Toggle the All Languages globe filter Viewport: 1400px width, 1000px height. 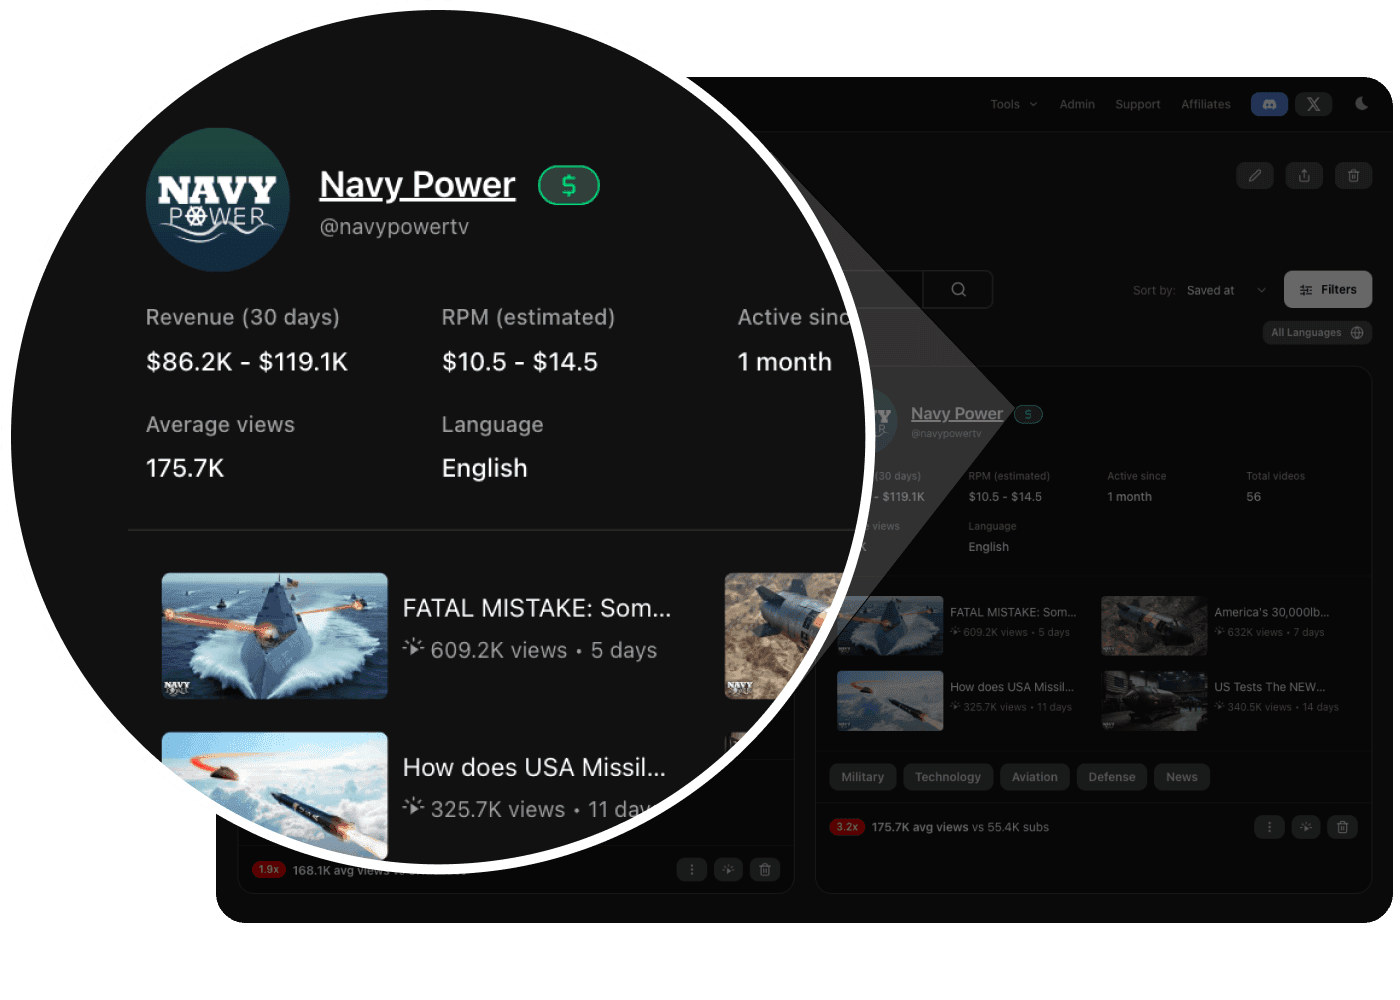click(x=1317, y=332)
